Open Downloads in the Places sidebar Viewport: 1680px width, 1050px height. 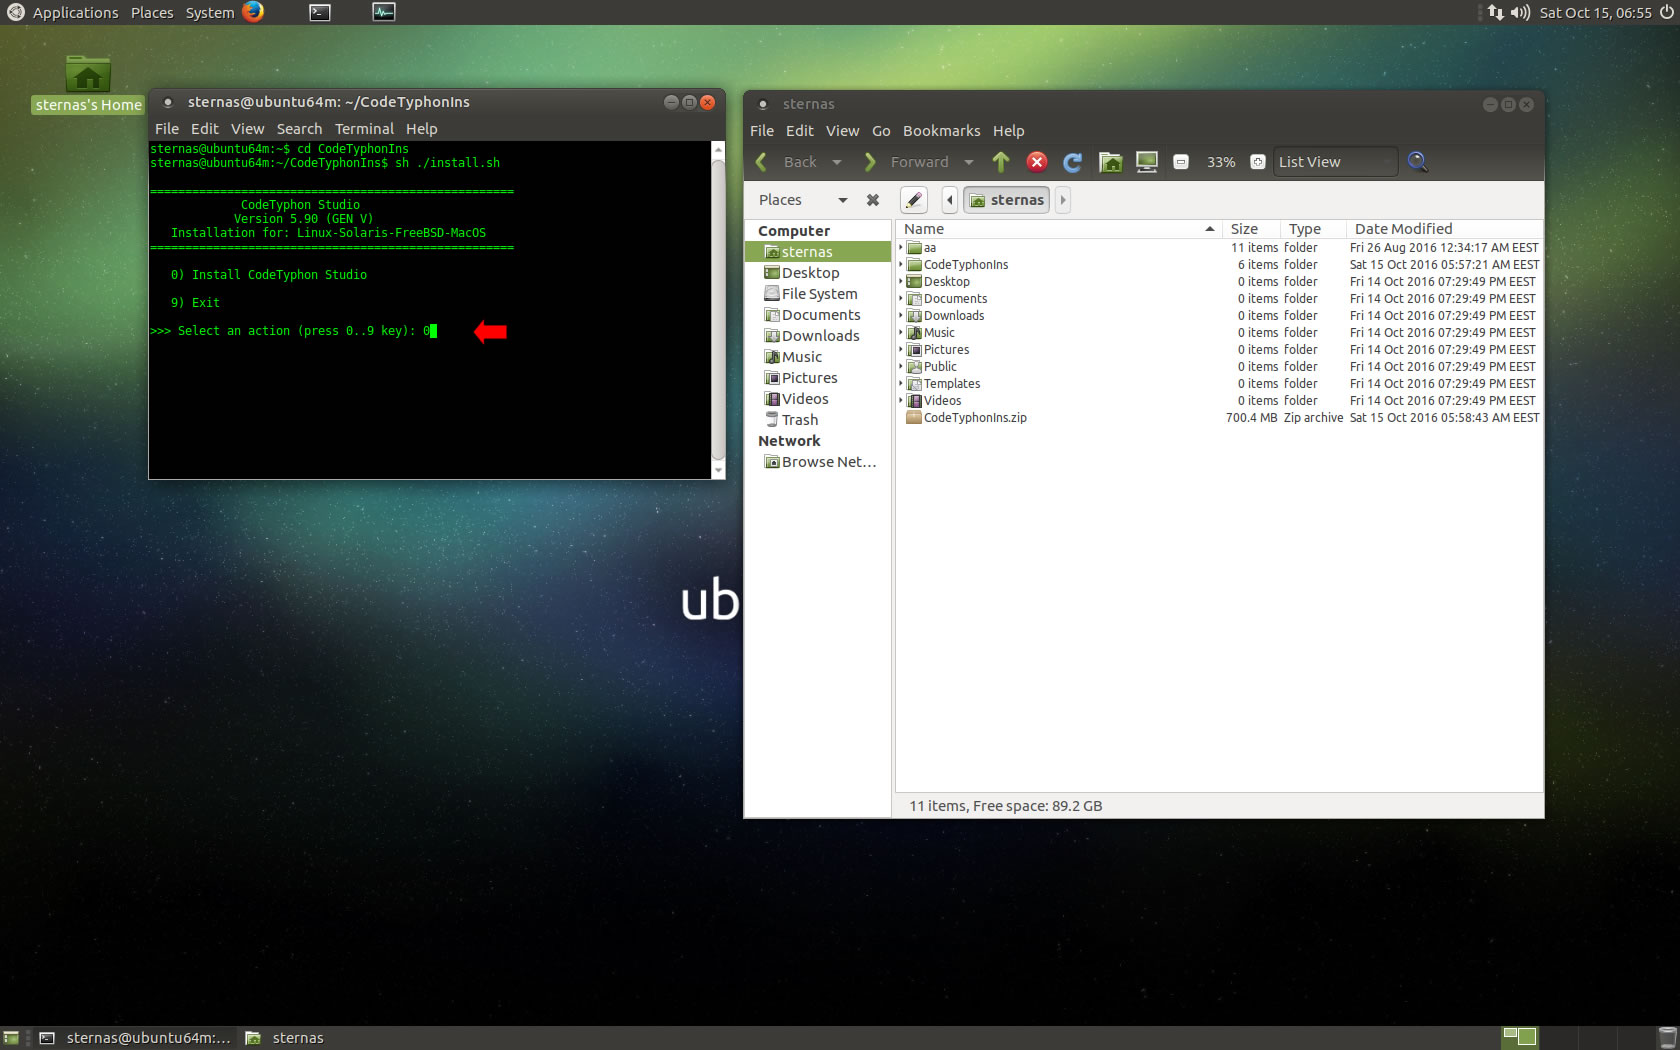tap(817, 336)
